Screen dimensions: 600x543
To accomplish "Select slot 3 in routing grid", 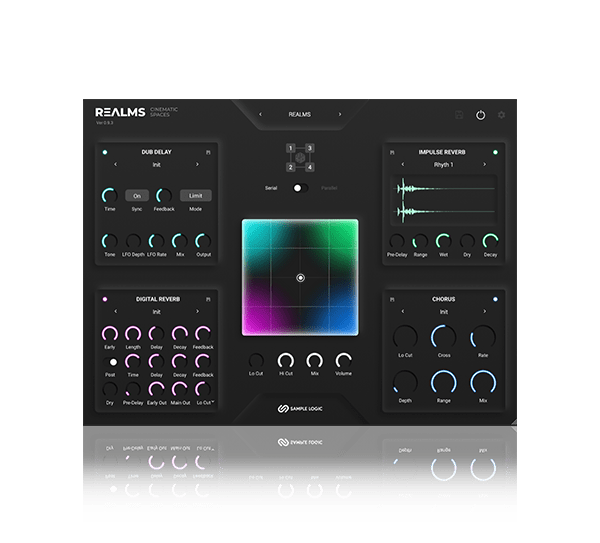I will (310, 148).
